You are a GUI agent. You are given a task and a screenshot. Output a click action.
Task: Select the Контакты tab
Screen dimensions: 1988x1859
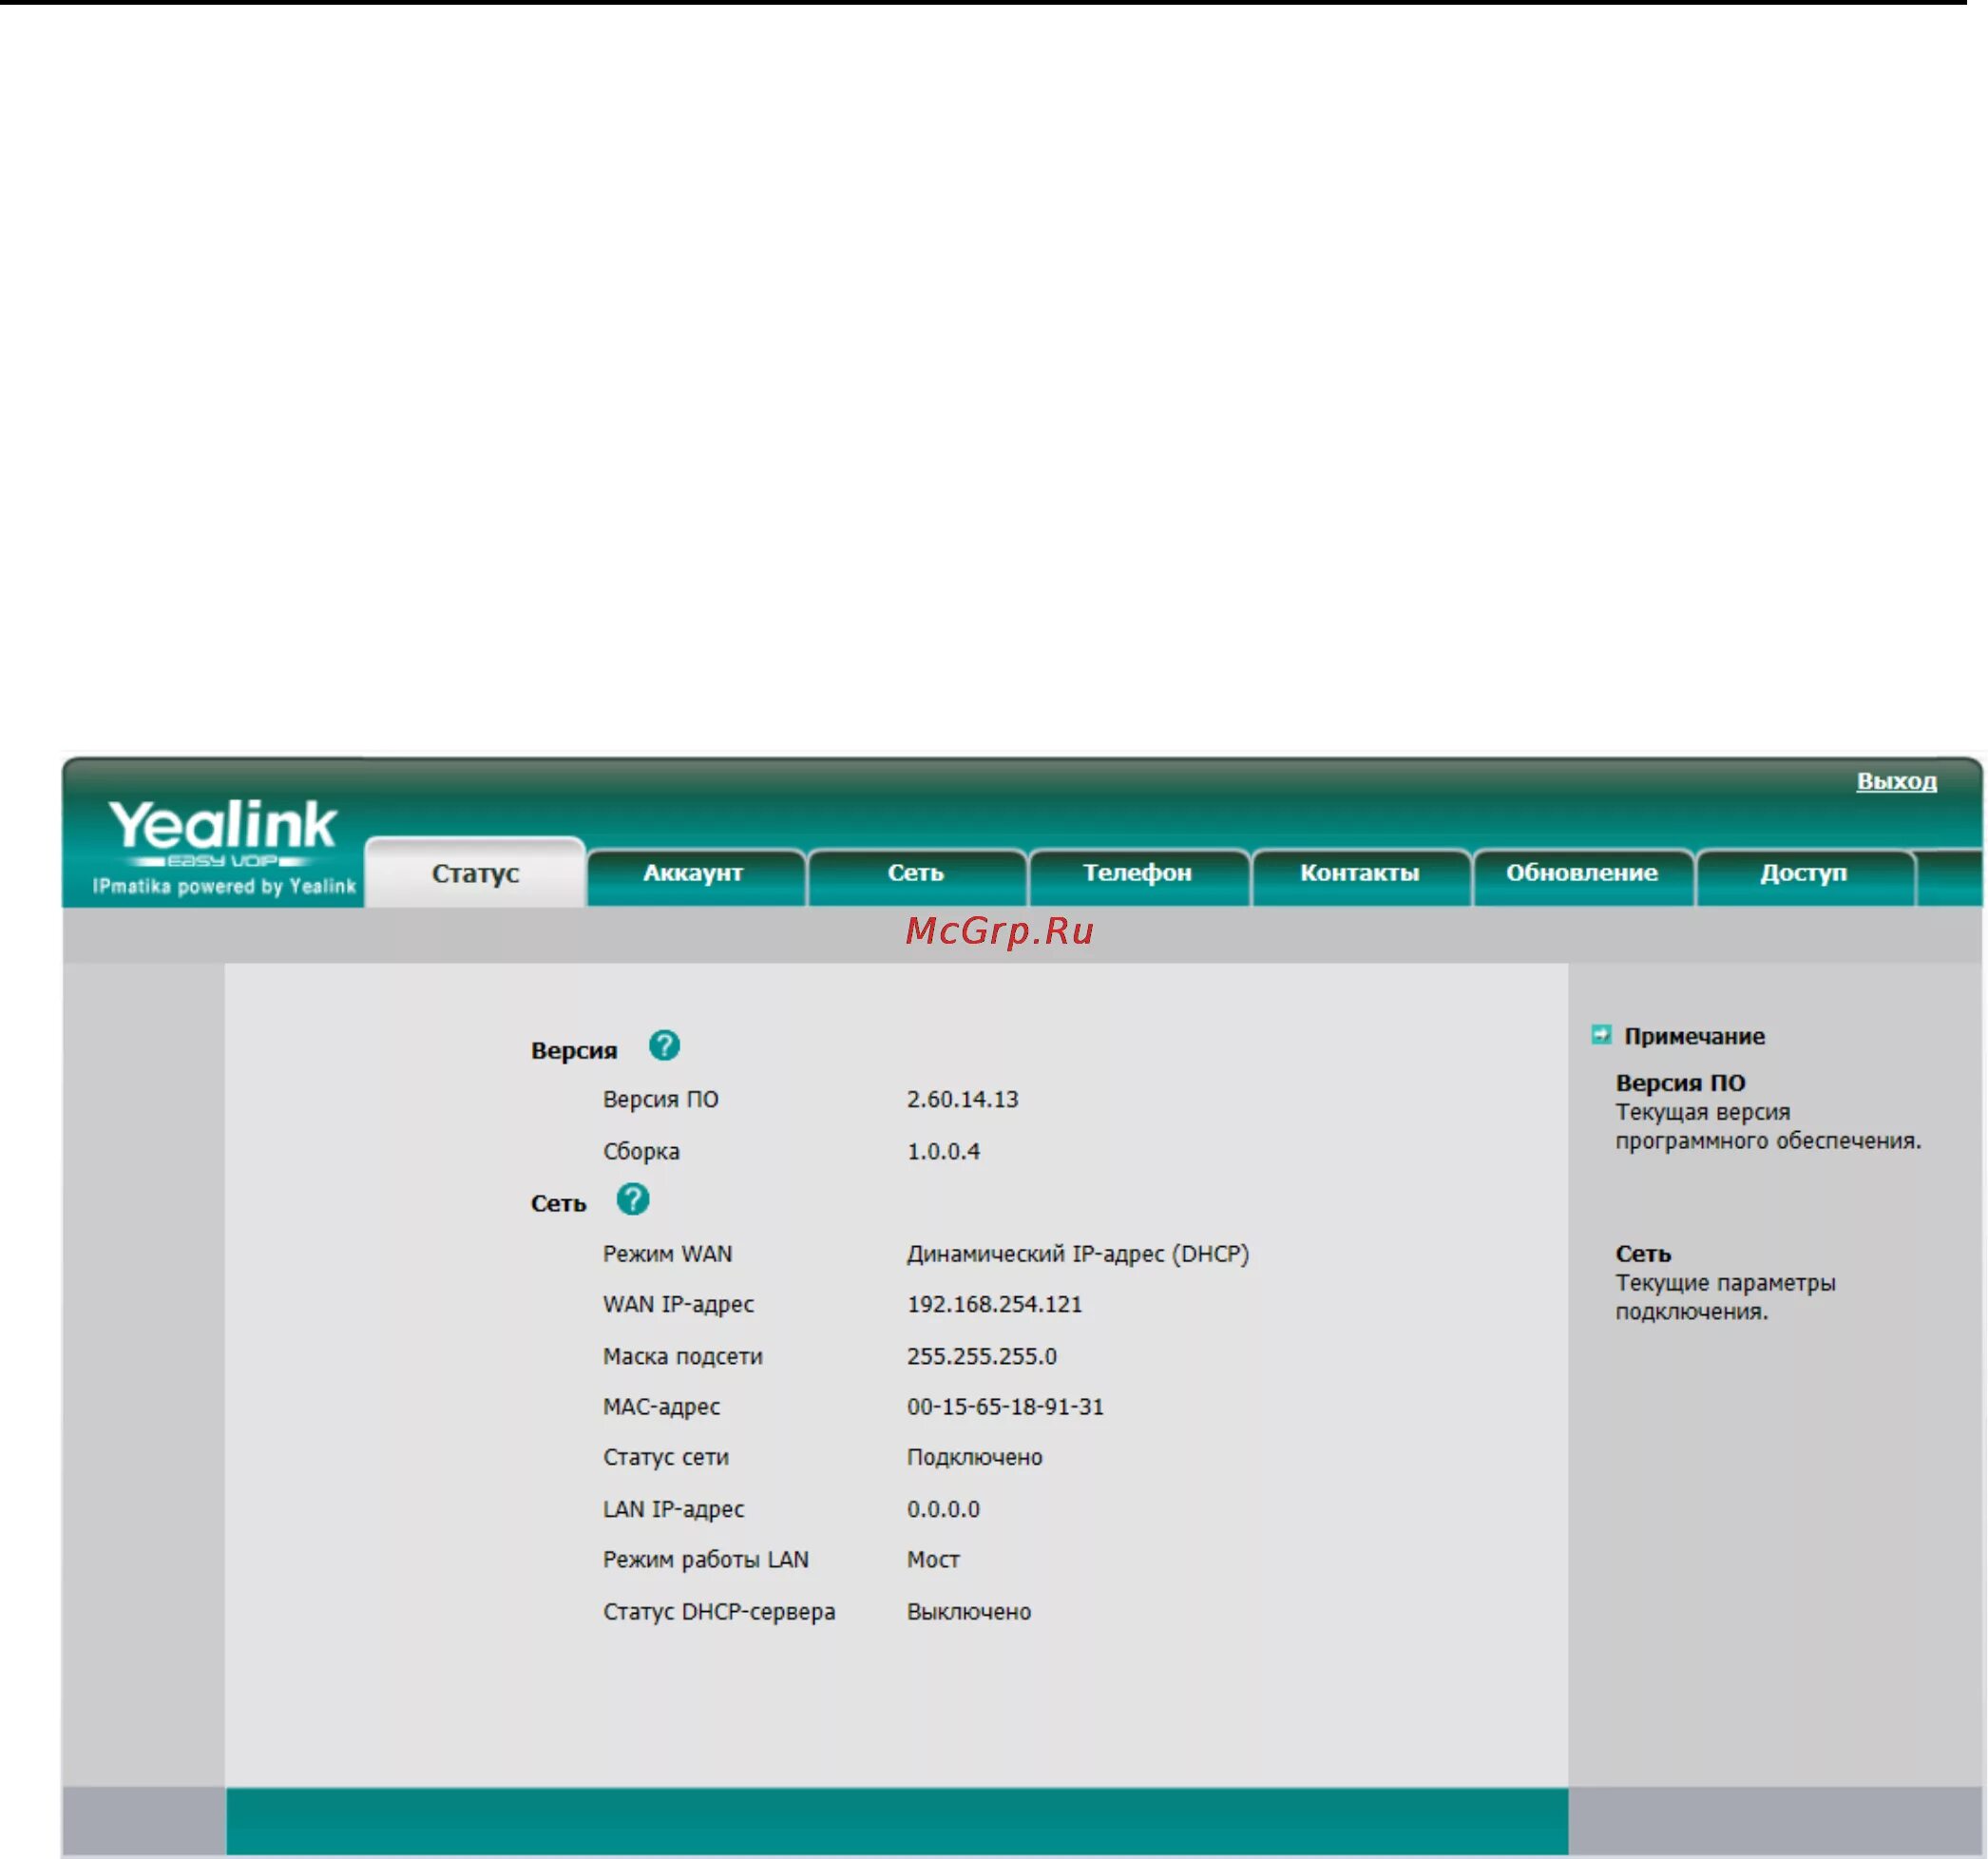coord(1359,873)
